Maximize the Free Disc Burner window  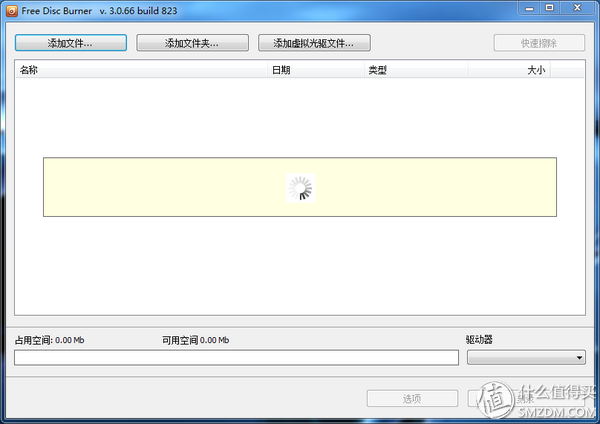pos(549,8)
